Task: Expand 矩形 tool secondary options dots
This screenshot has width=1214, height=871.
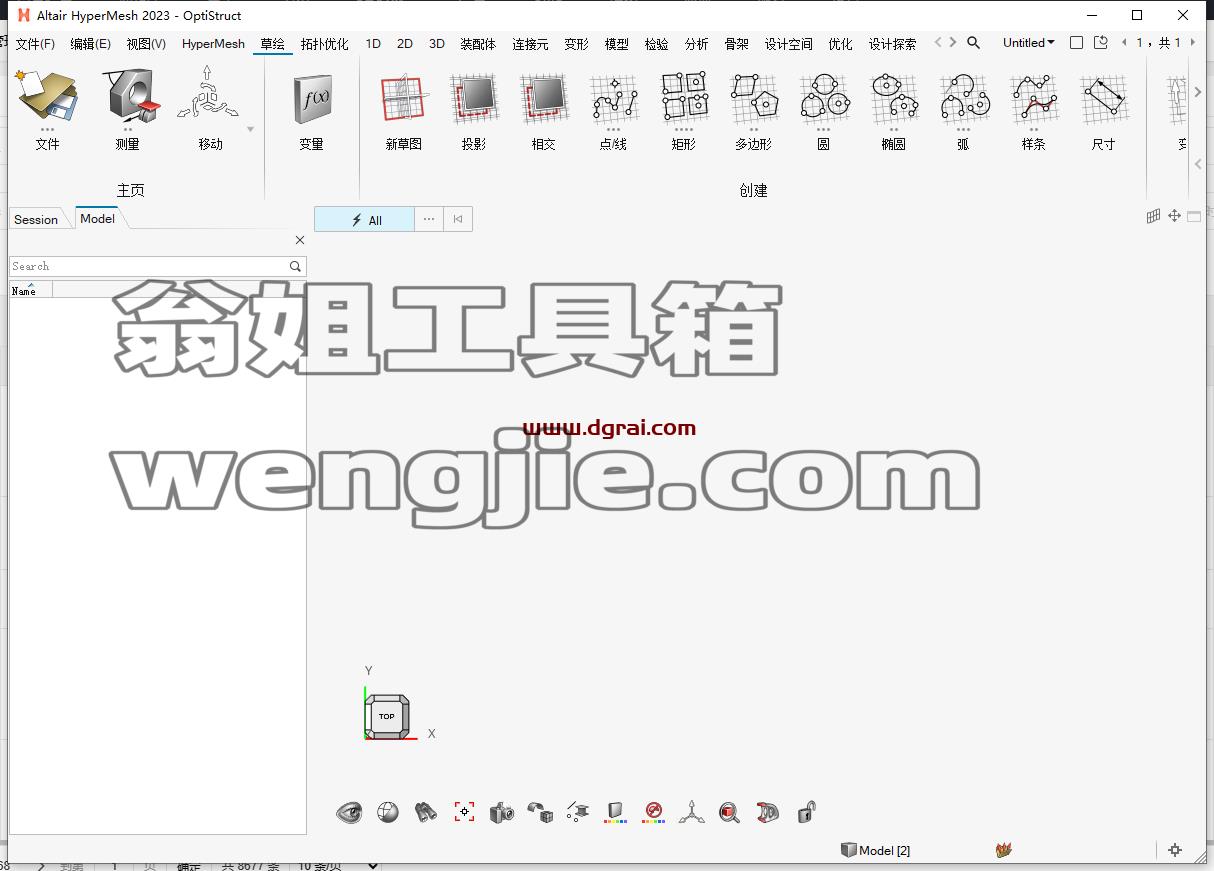Action: [x=684, y=129]
